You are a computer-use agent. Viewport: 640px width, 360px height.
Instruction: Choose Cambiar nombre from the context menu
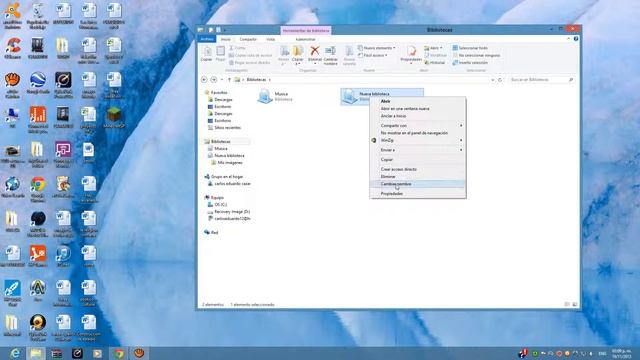(x=418, y=184)
